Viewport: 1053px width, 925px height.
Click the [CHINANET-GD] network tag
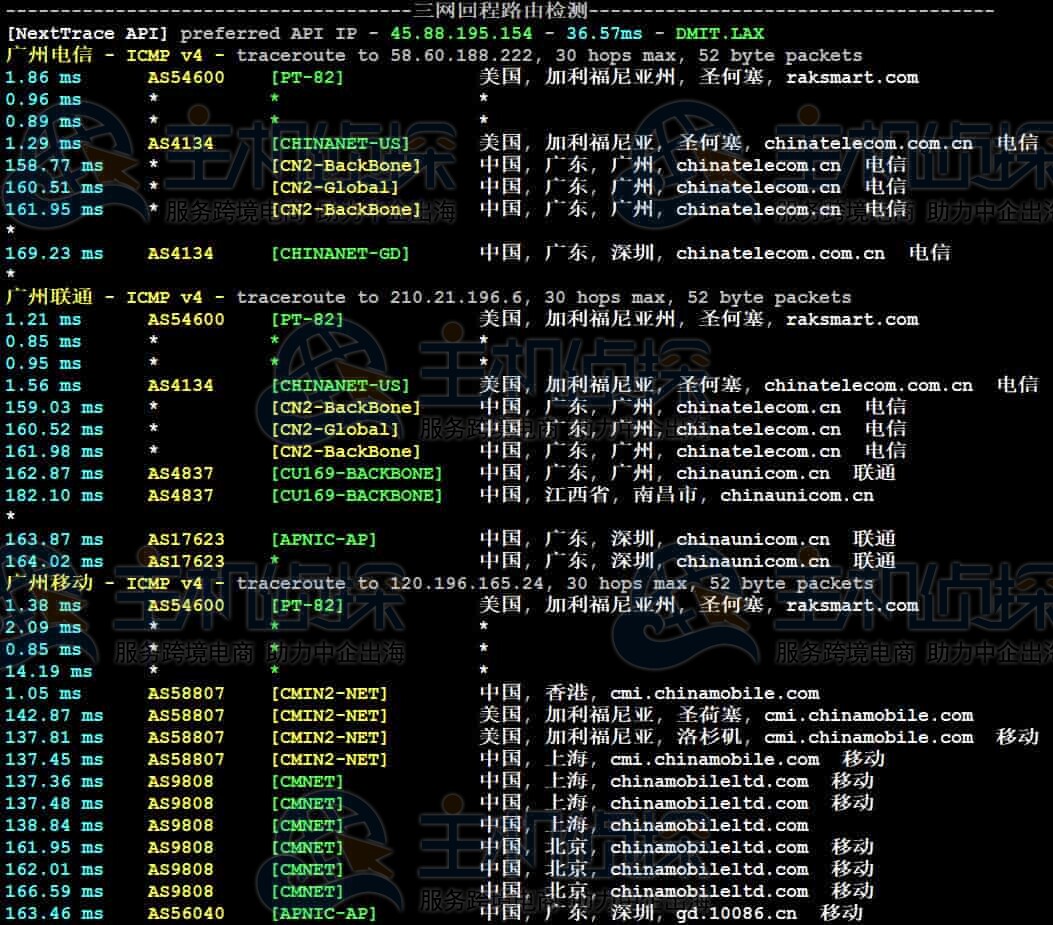pos(340,253)
